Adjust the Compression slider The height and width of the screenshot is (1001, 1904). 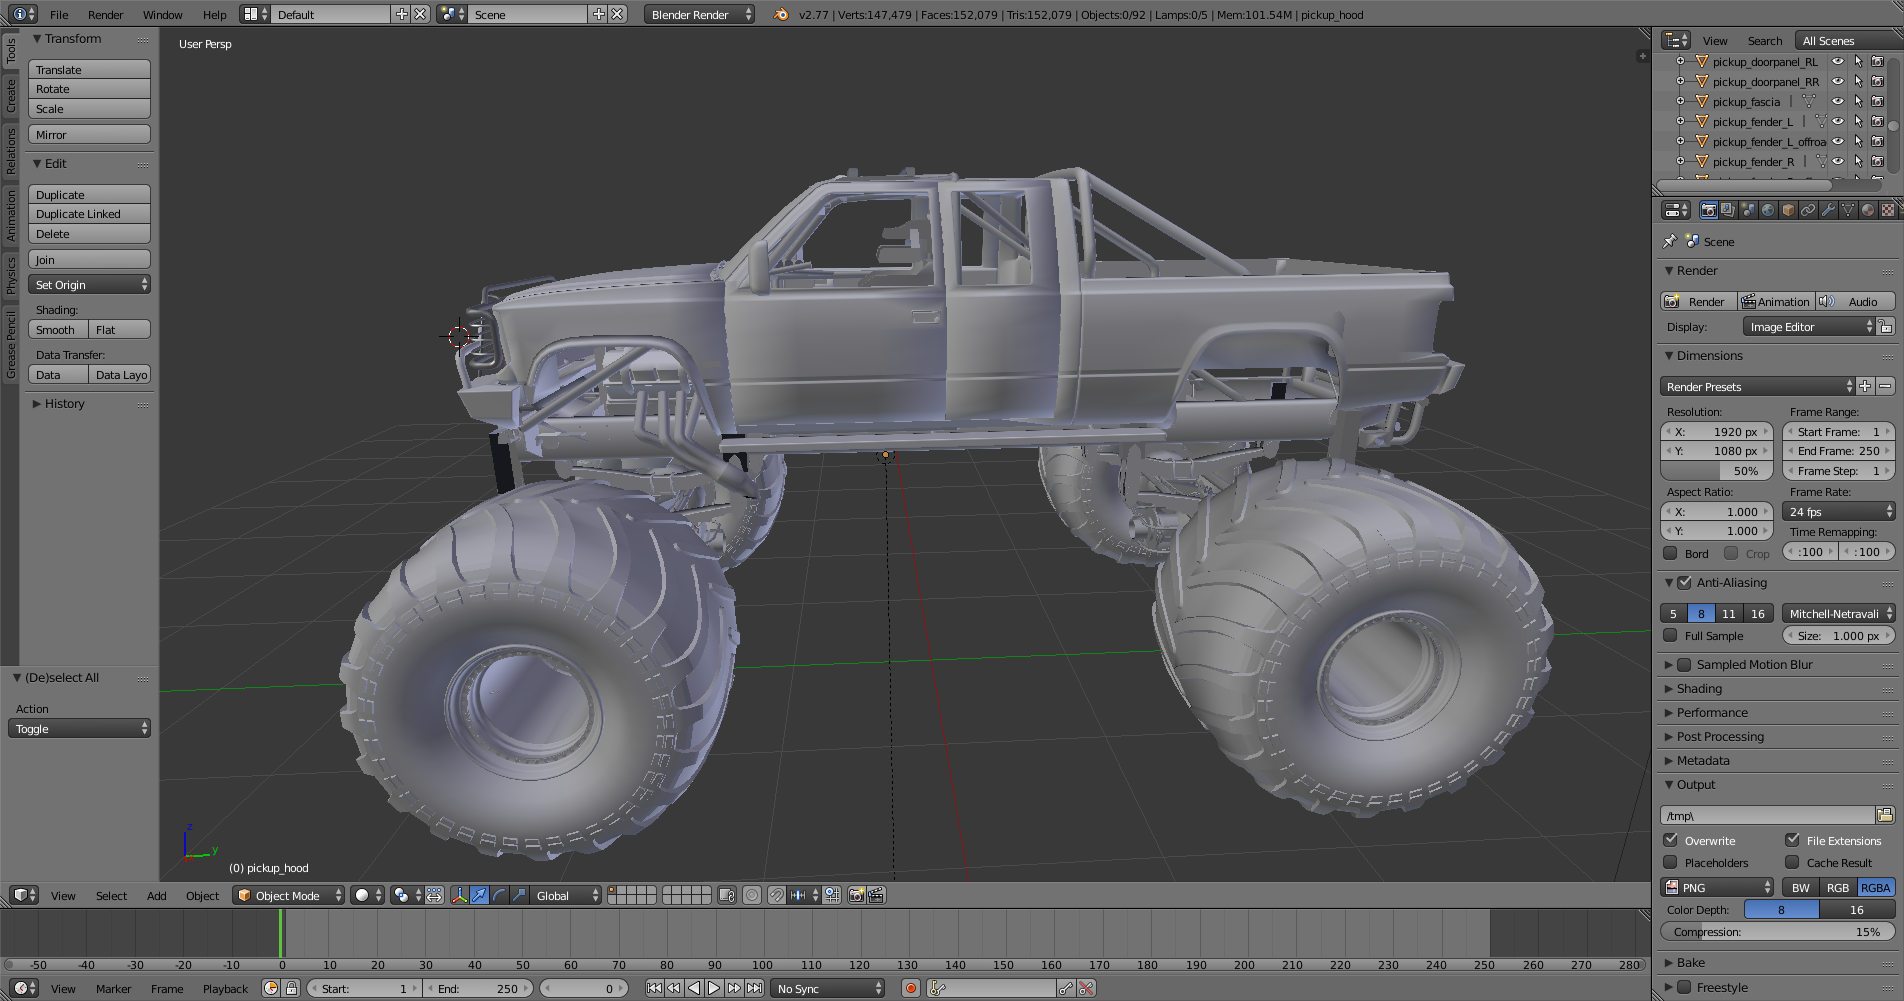pyautogui.click(x=1776, y=932)
